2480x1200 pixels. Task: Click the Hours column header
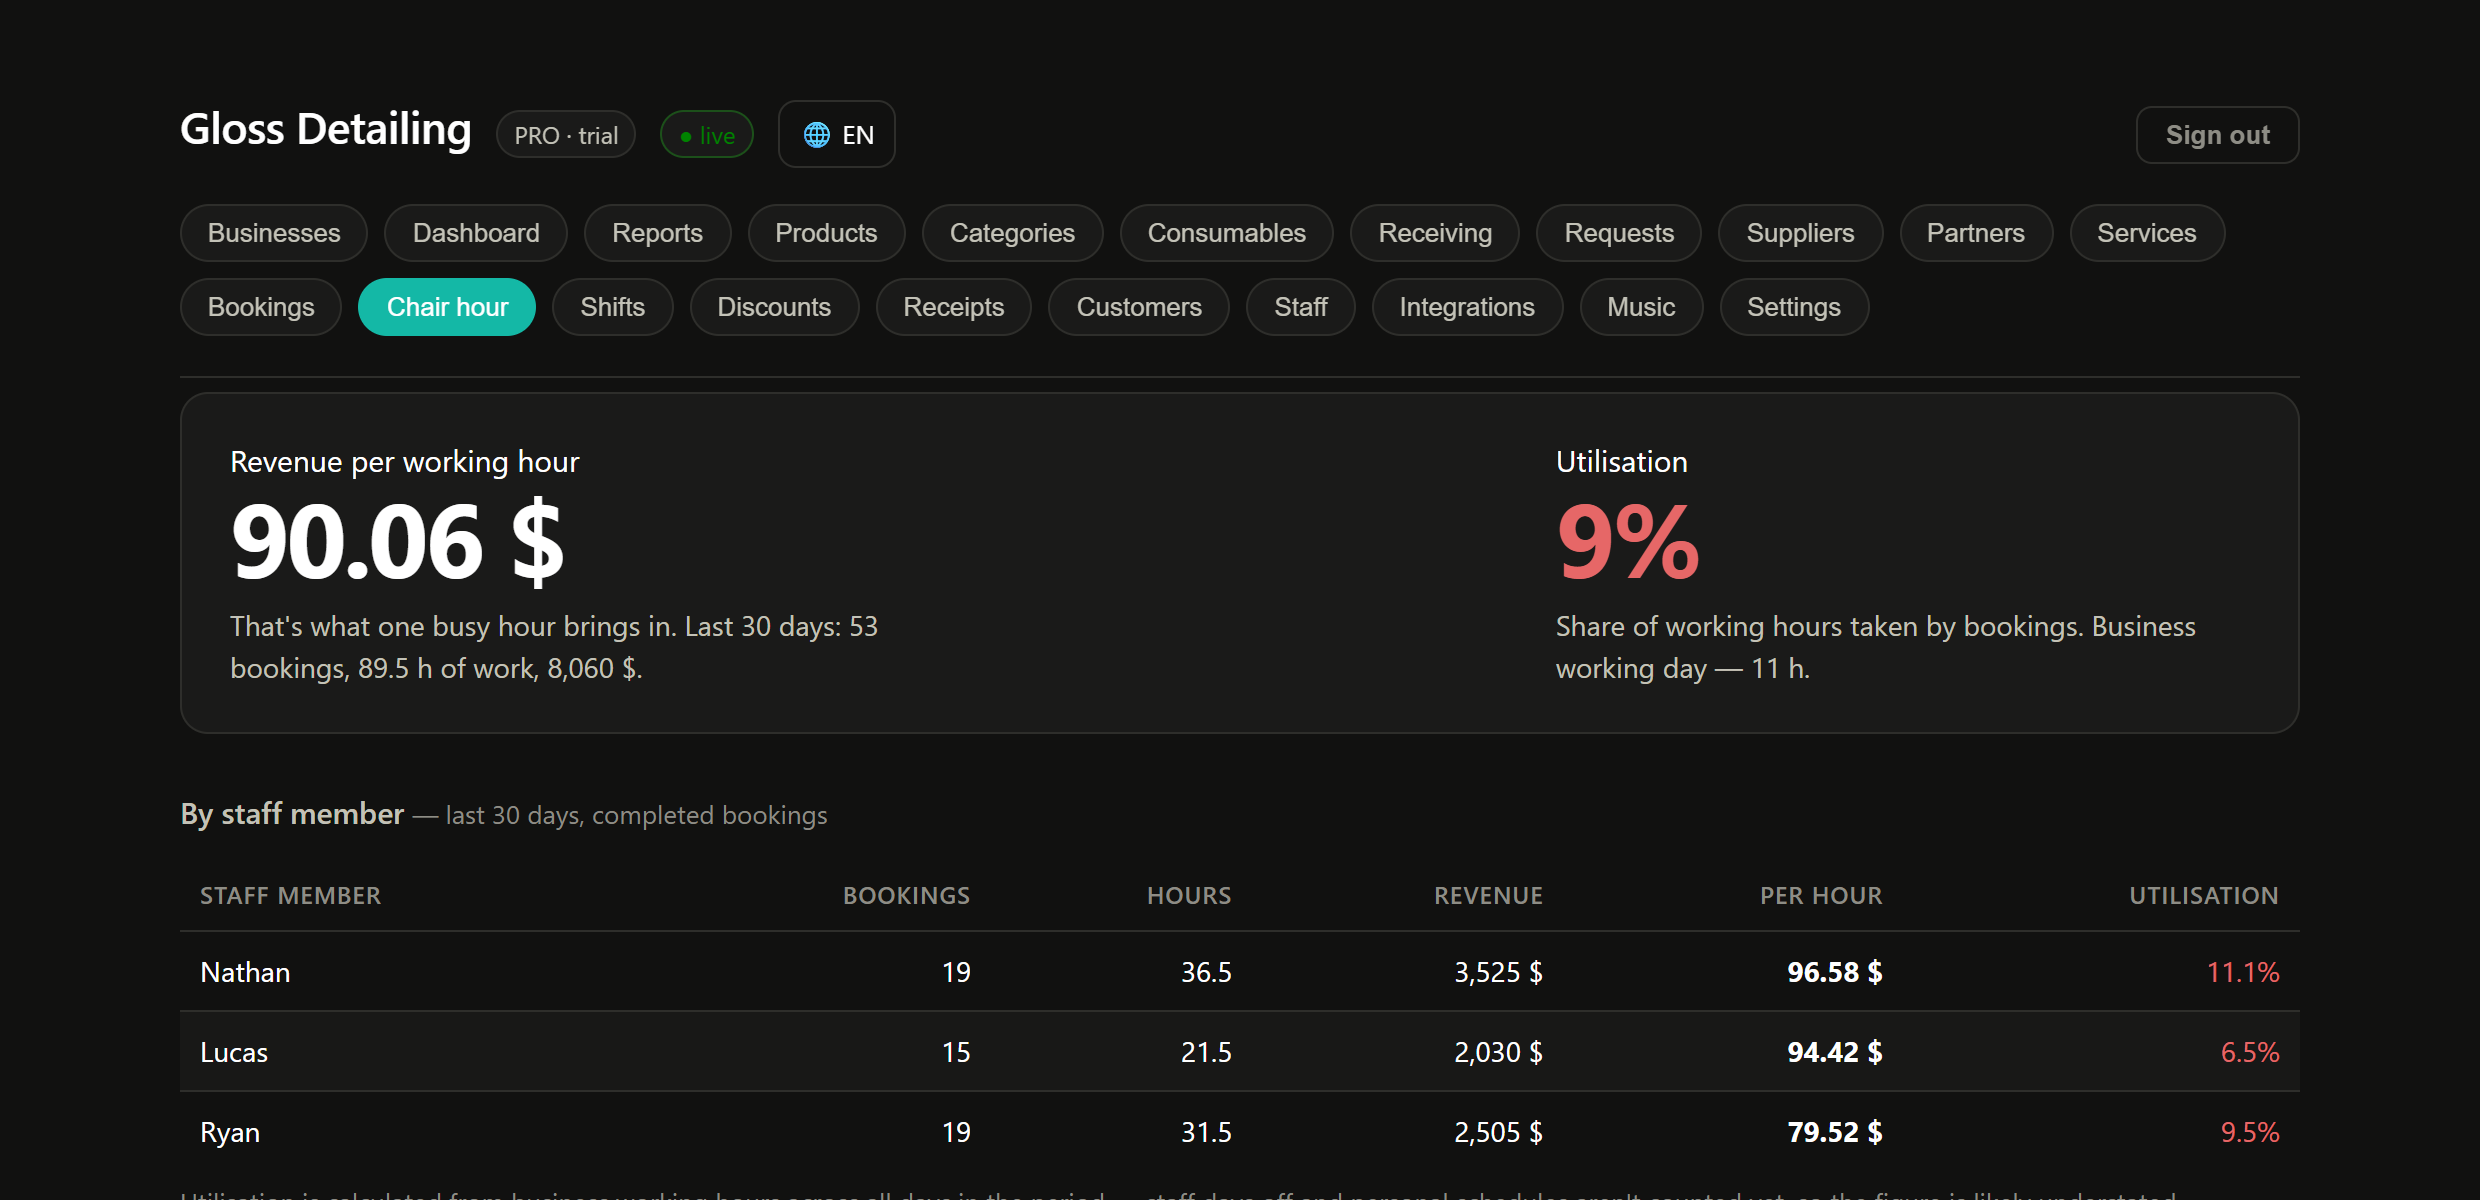click(1189, 896)
